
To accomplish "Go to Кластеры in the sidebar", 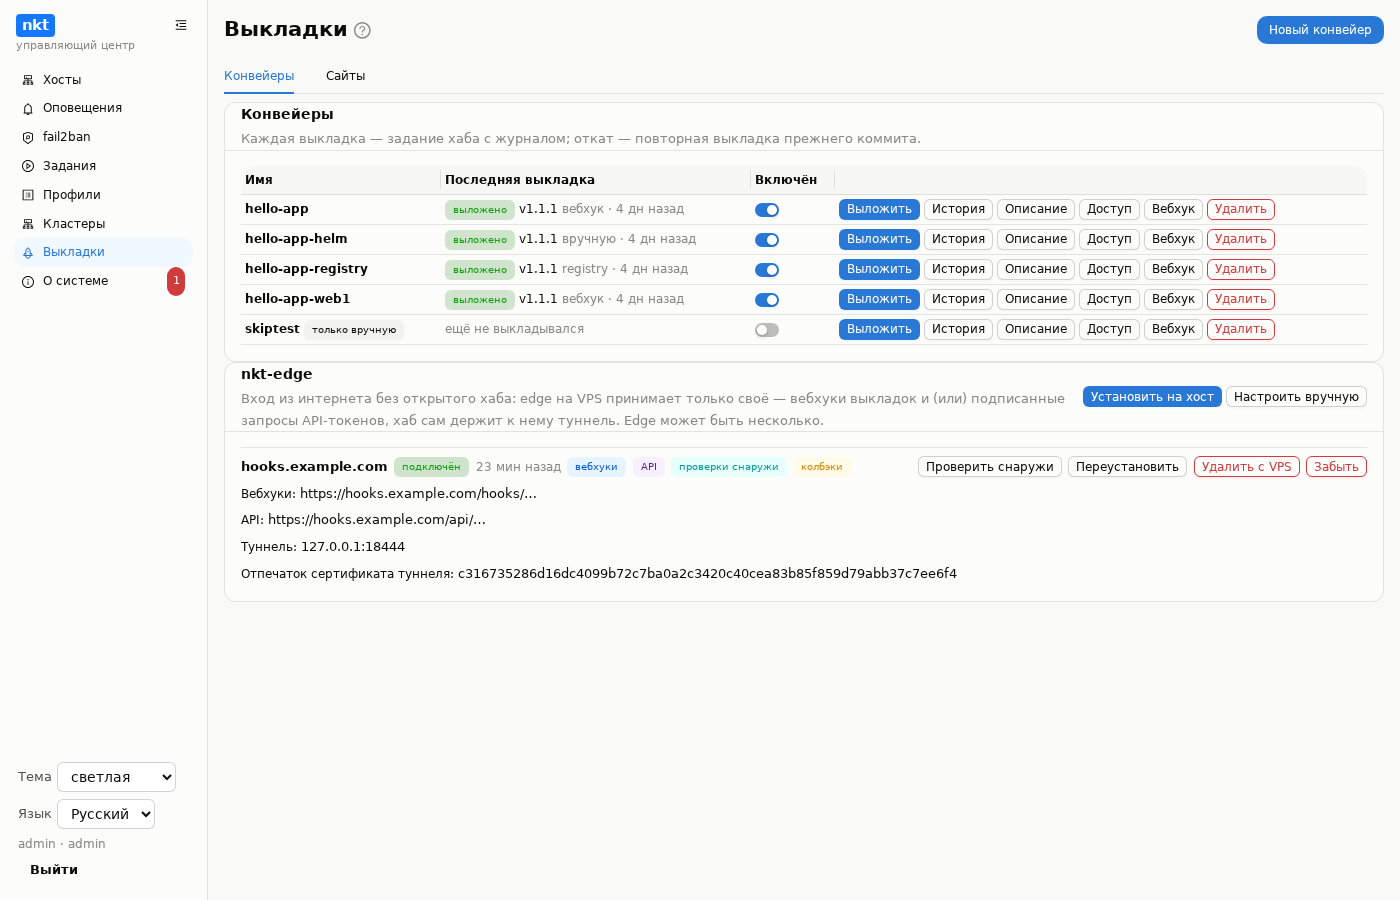I will coord(103,224).
